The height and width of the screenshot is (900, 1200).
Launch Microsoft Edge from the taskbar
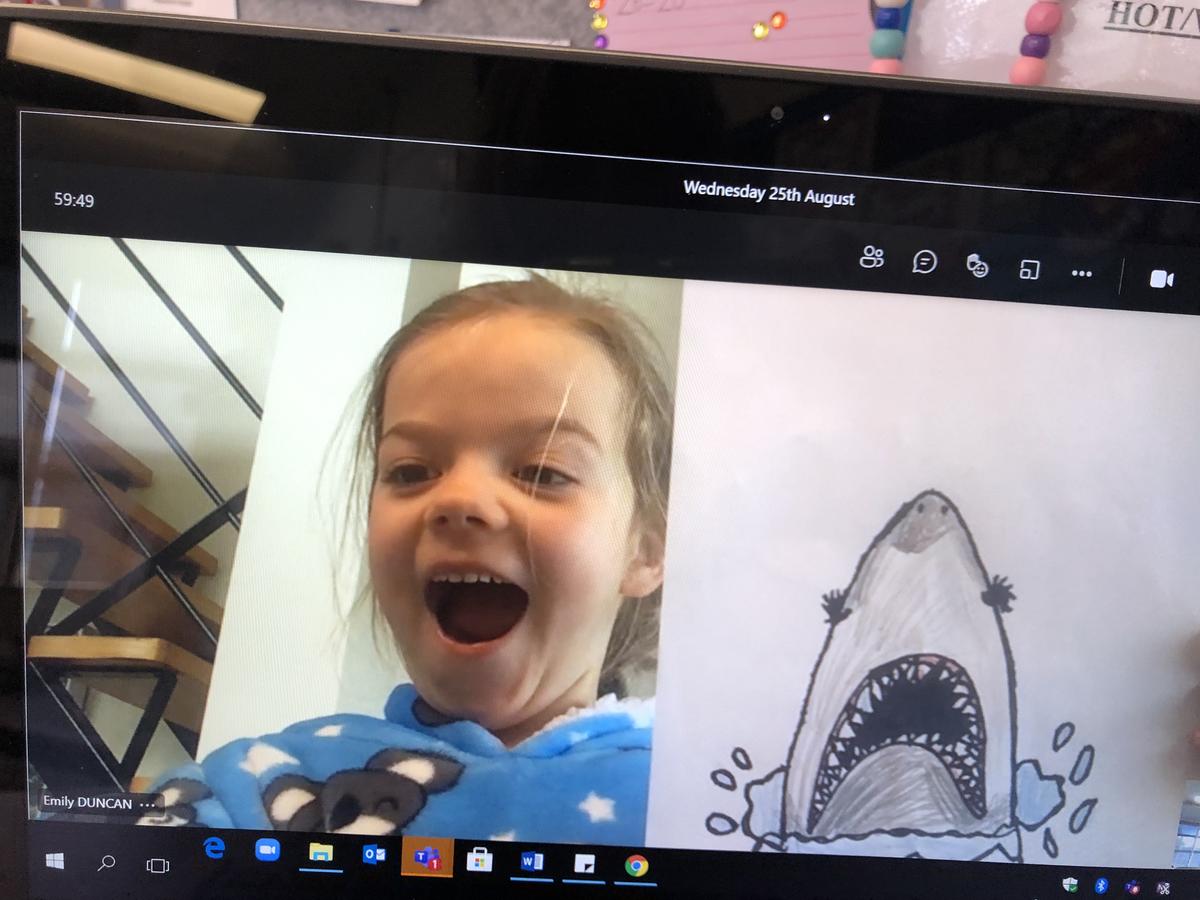point(214,848)
